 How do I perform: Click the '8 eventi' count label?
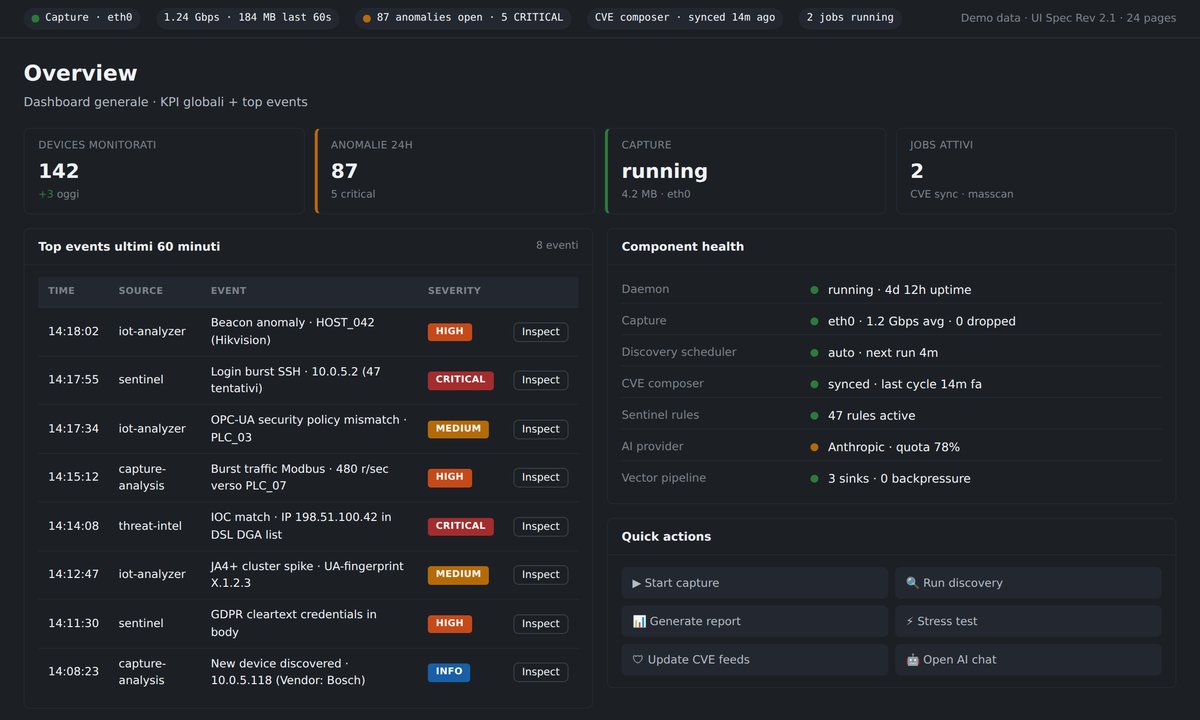[x=557, y=245]
